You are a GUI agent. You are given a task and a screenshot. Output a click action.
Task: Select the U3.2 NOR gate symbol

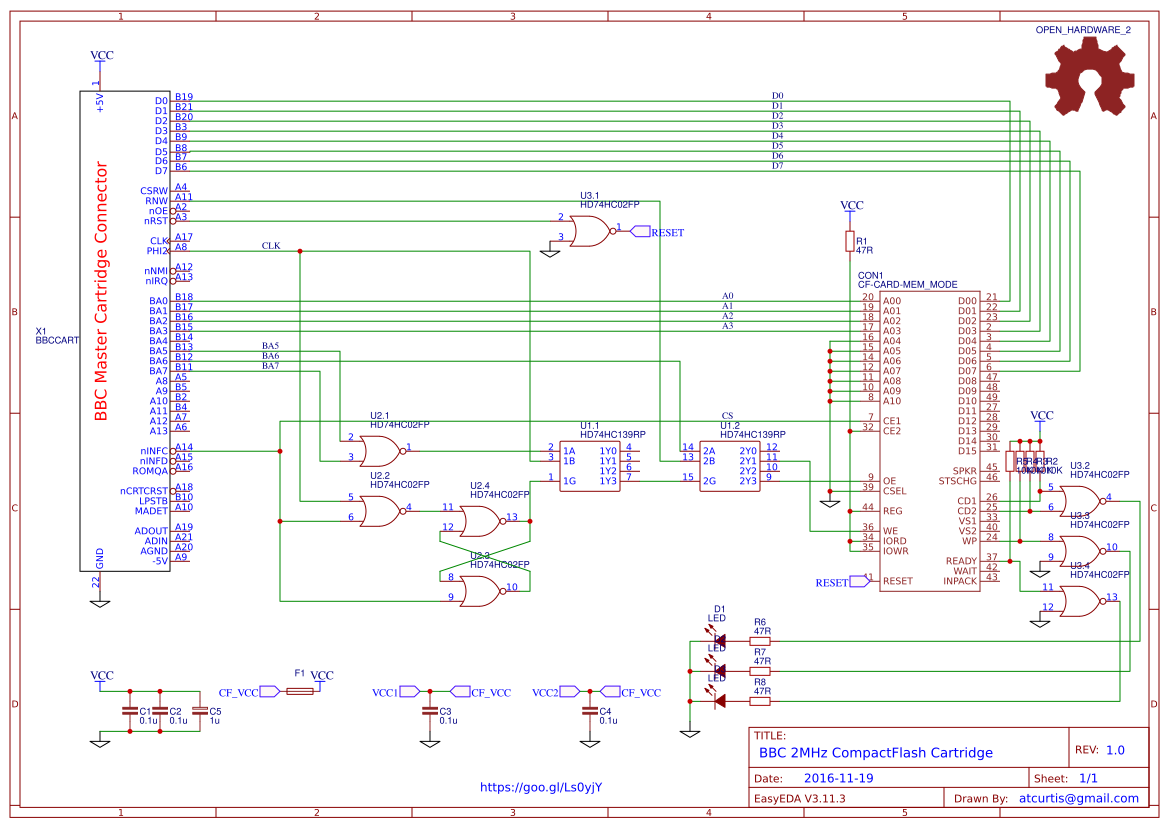click(1078, 499)
